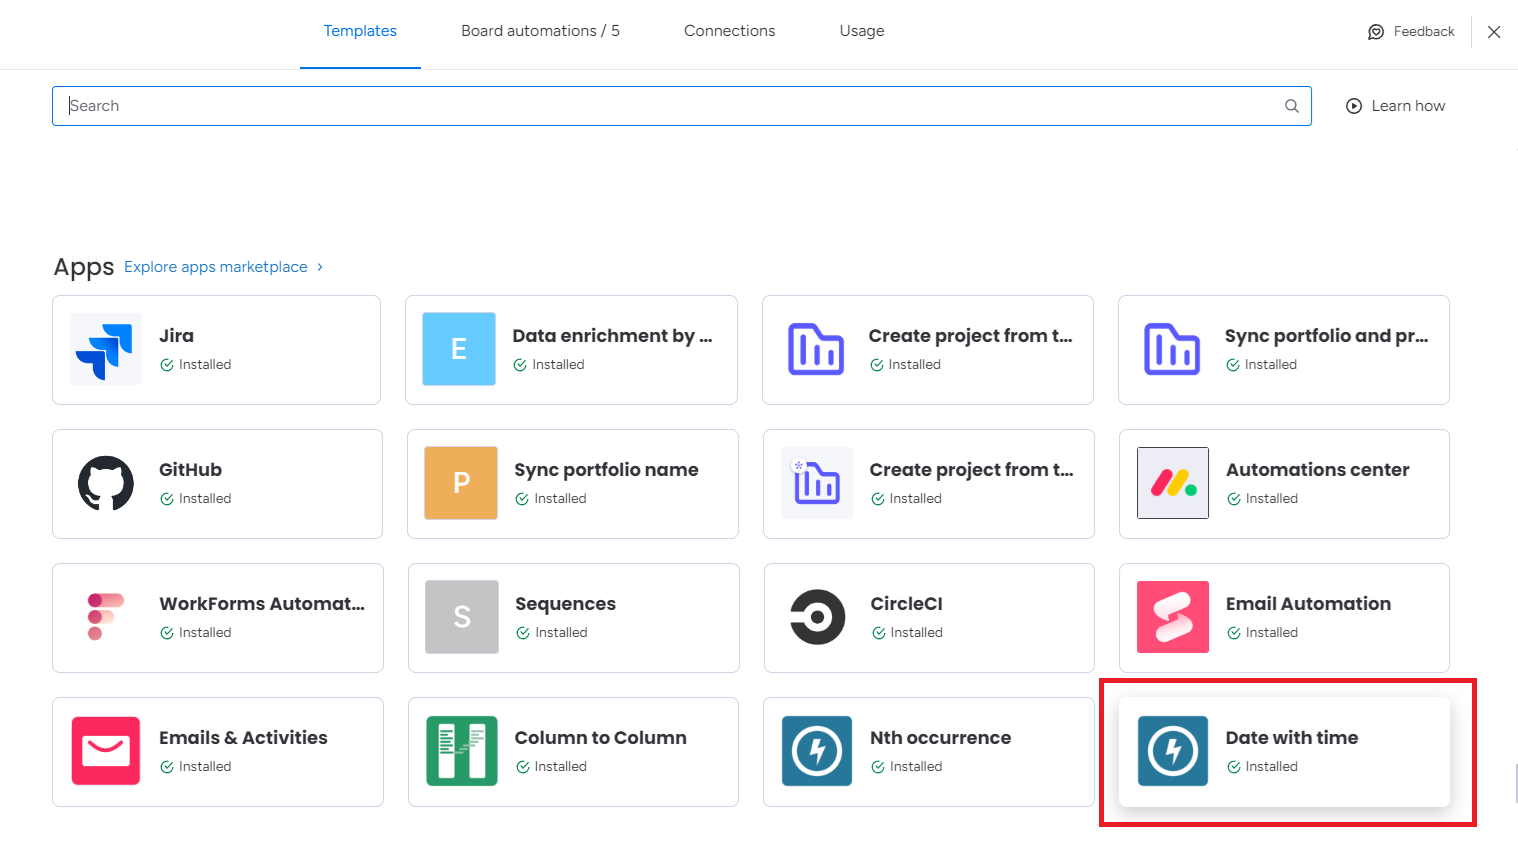Viewport: 1518px width, 853px height.
Task: Open the Connections tab
Action: click(729, 31)
